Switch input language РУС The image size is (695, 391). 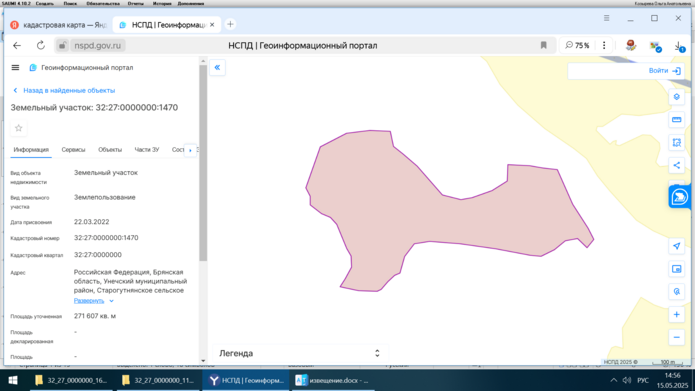point(643,380)
